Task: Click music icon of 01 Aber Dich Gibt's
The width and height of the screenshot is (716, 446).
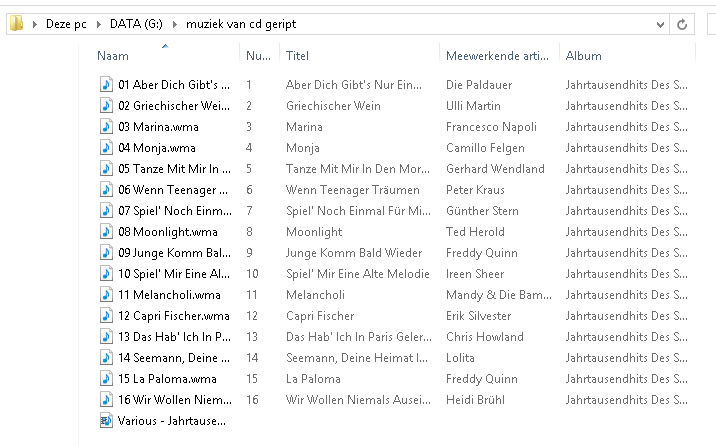Action: pos(106,84)
